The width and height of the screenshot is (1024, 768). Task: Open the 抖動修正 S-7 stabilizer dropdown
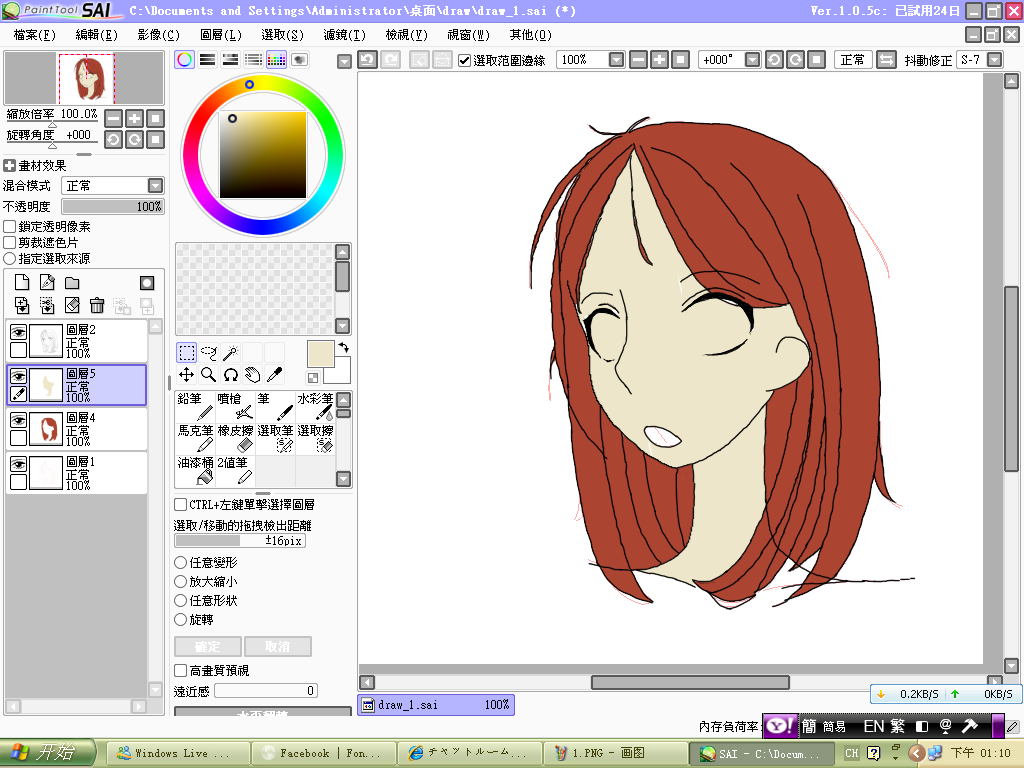coord(994,60)
